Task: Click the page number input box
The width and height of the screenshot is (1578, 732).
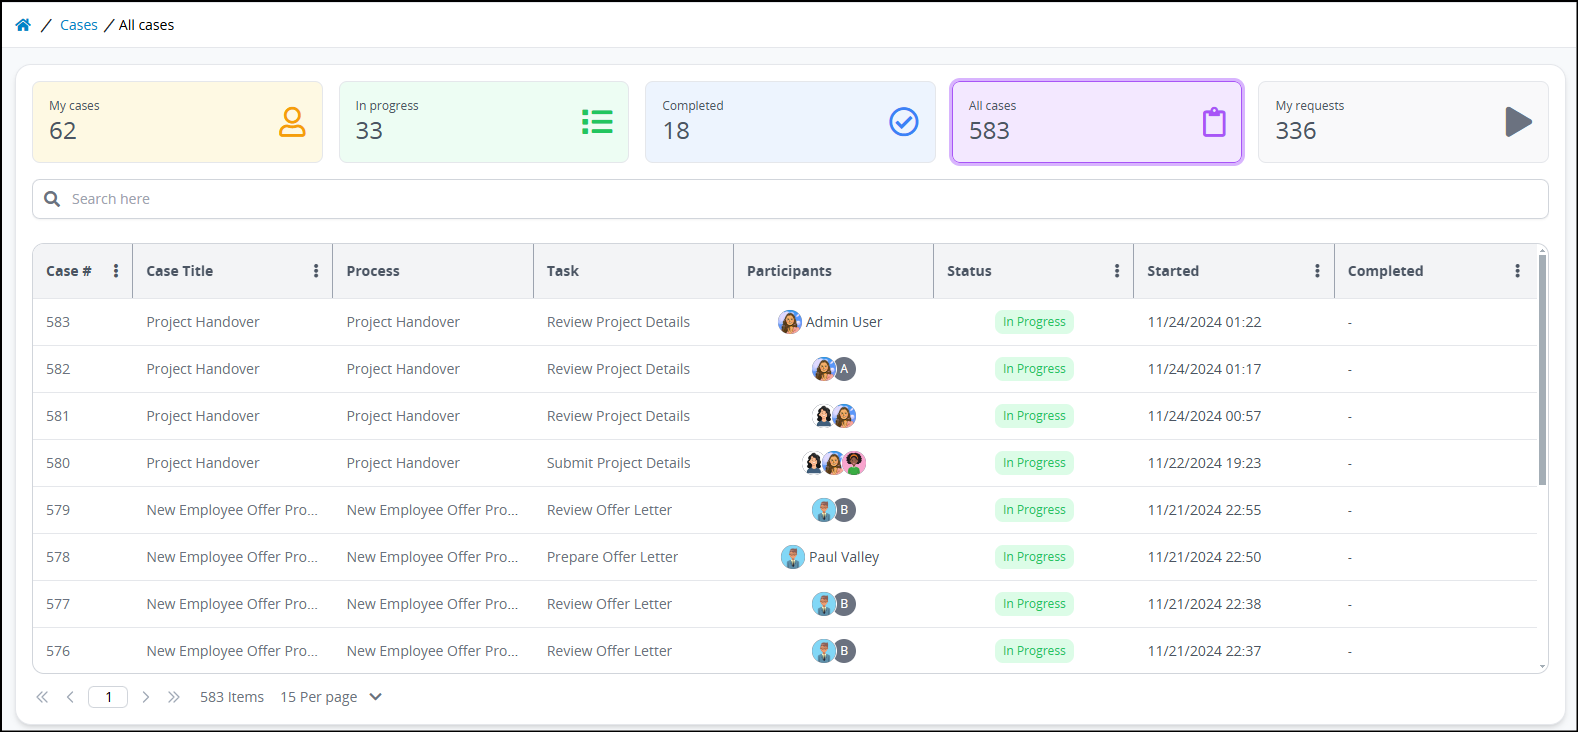Action: [x=108, y=697]
